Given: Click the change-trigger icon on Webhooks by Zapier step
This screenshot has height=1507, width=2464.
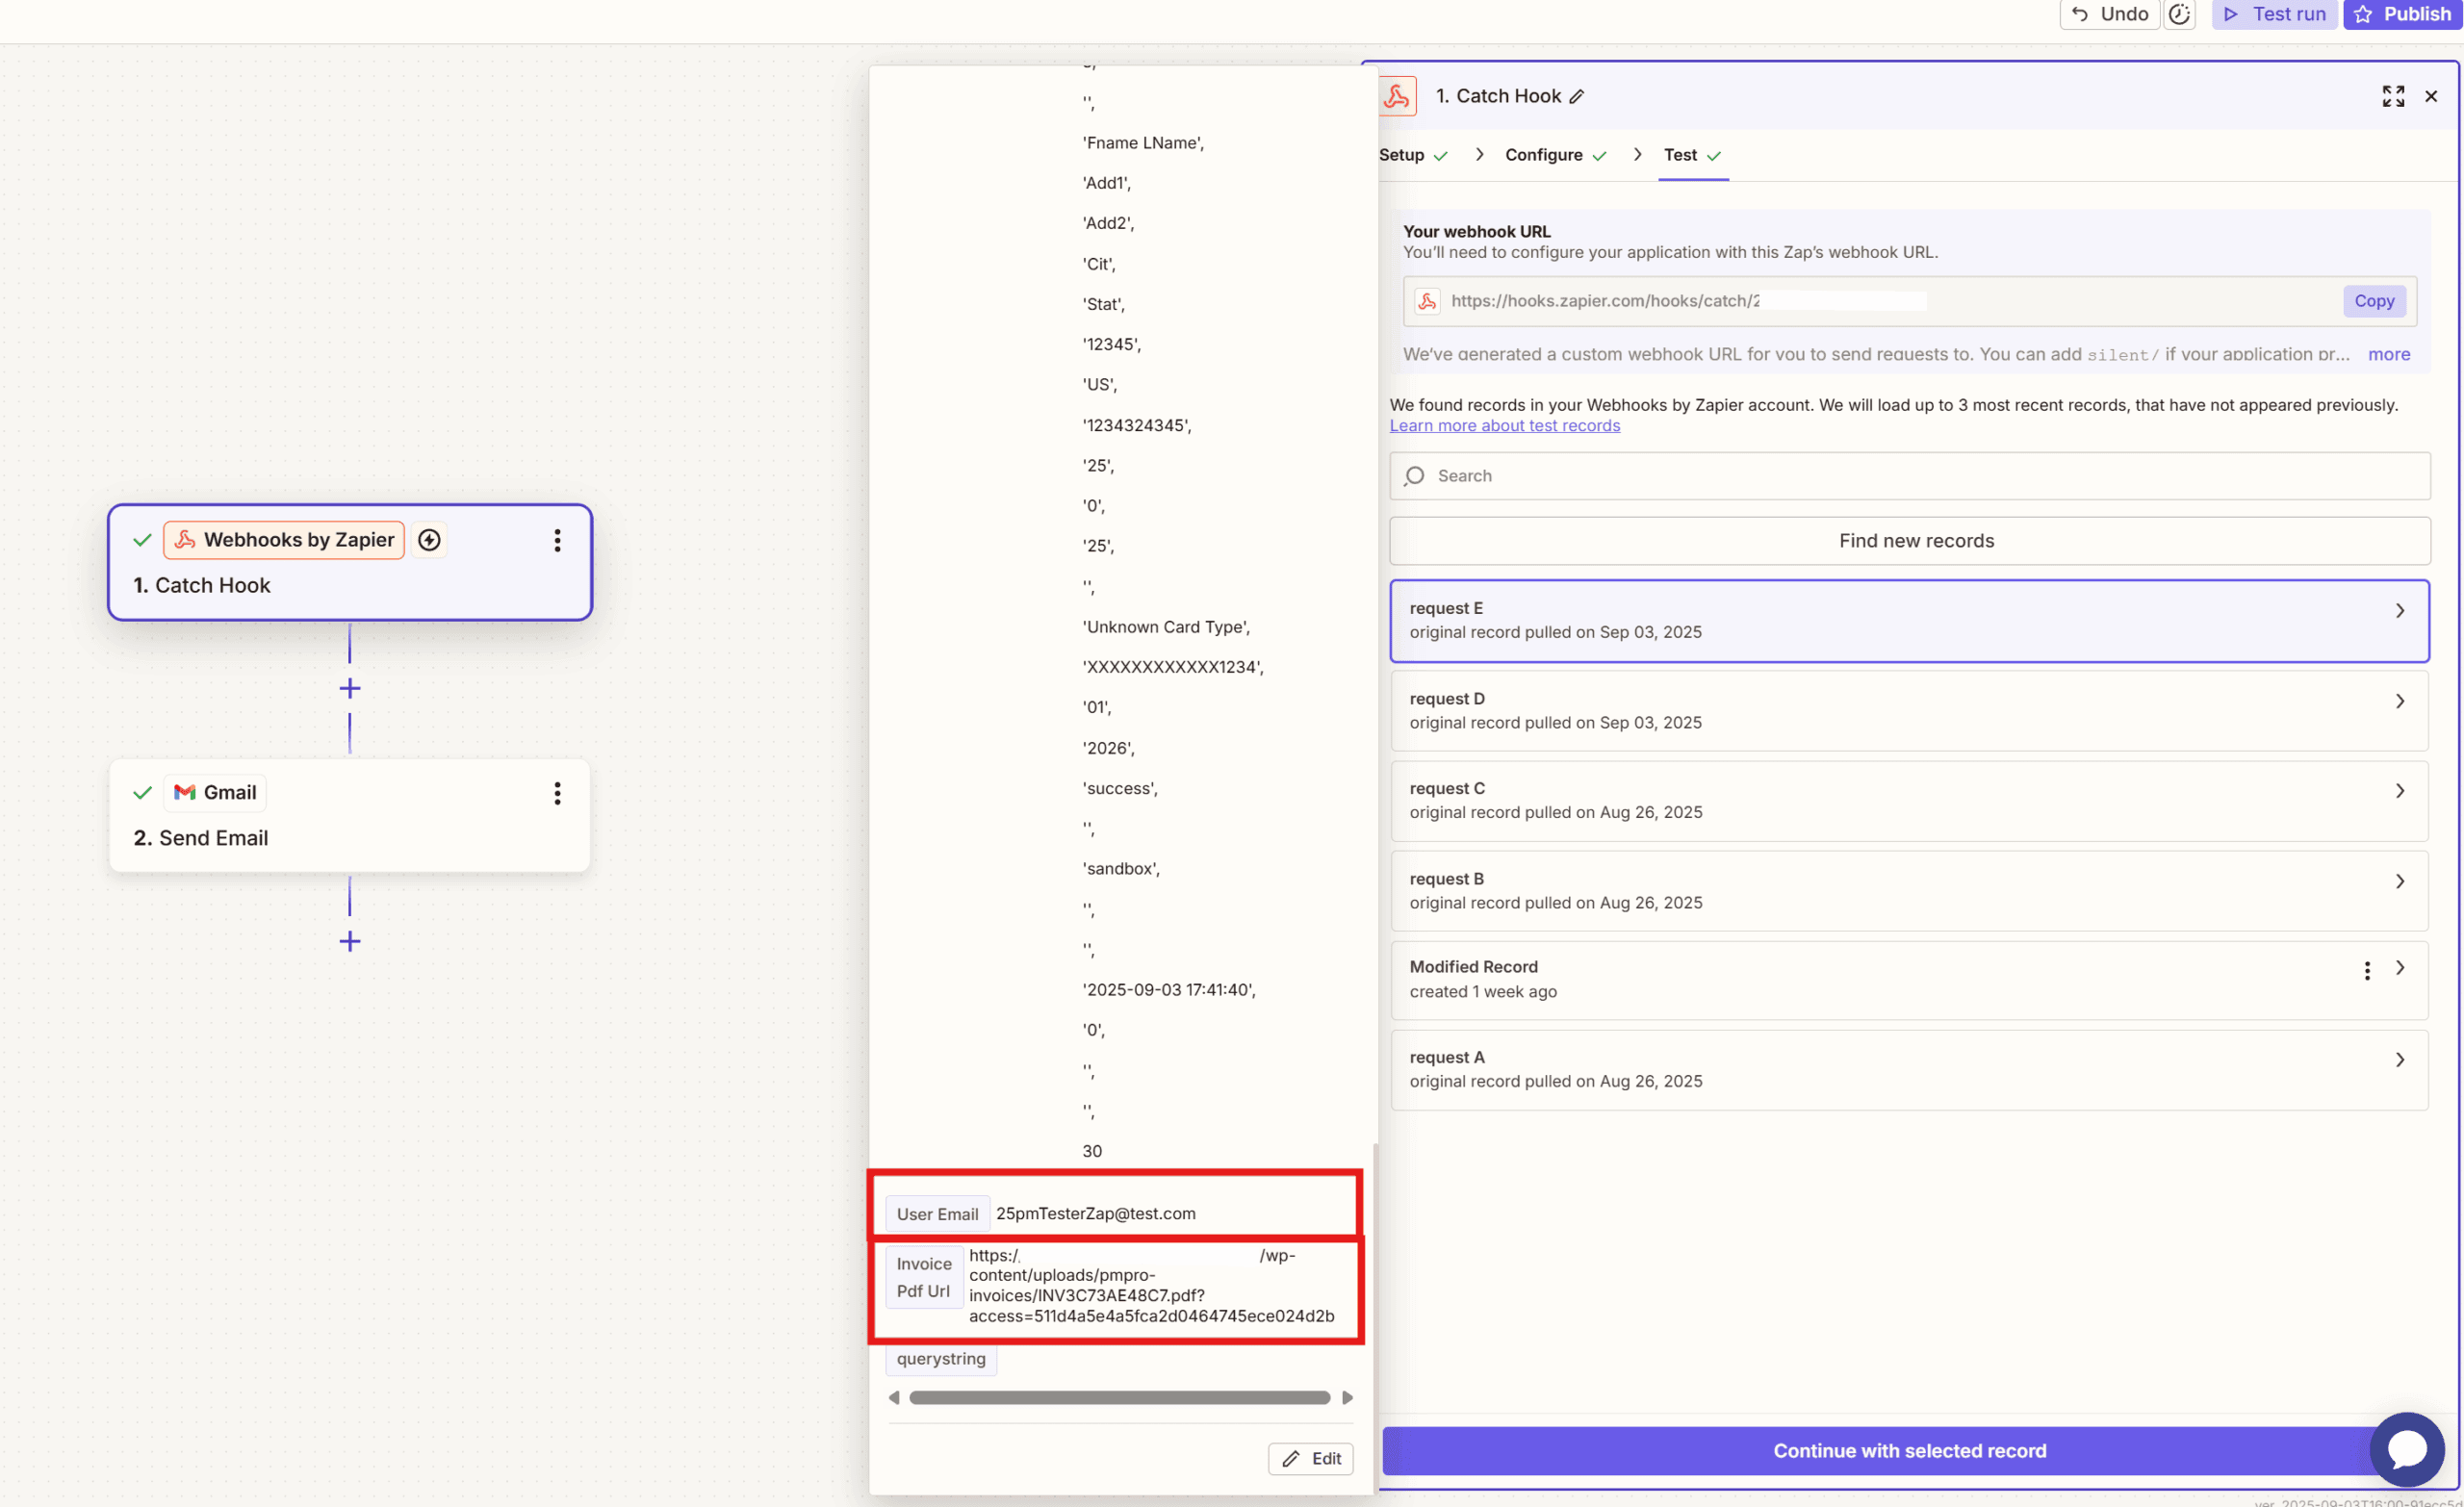Looking at the screenshot, I should coord(428,539).
